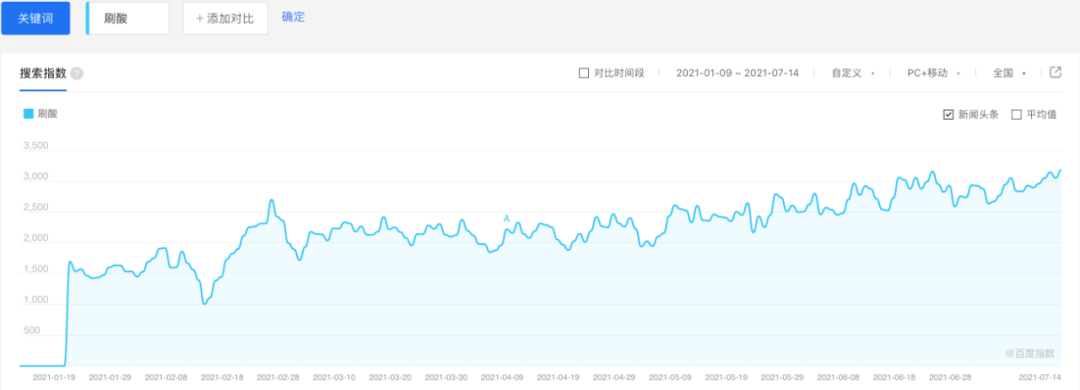
Task: Expand the PC+移动 device dropdown
Action: [933, 73]
